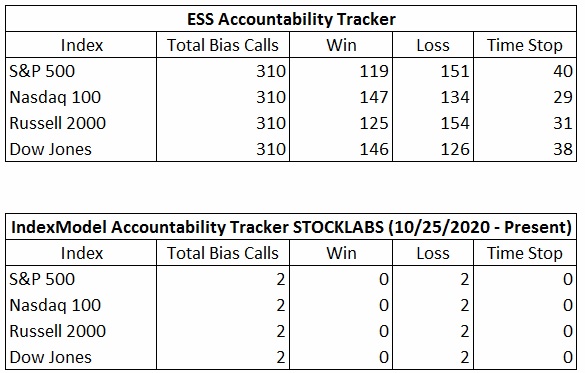Select Nasdaq 100 Loss value 134
Image resolution: width=585 pixels, height=373 pixels.
click(455, 97)
